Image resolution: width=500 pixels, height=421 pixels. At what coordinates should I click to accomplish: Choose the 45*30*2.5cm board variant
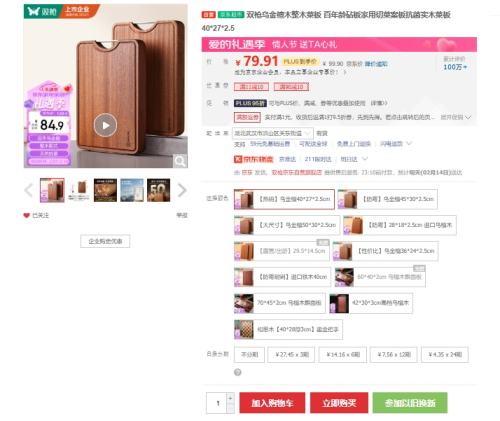[387, 199]
